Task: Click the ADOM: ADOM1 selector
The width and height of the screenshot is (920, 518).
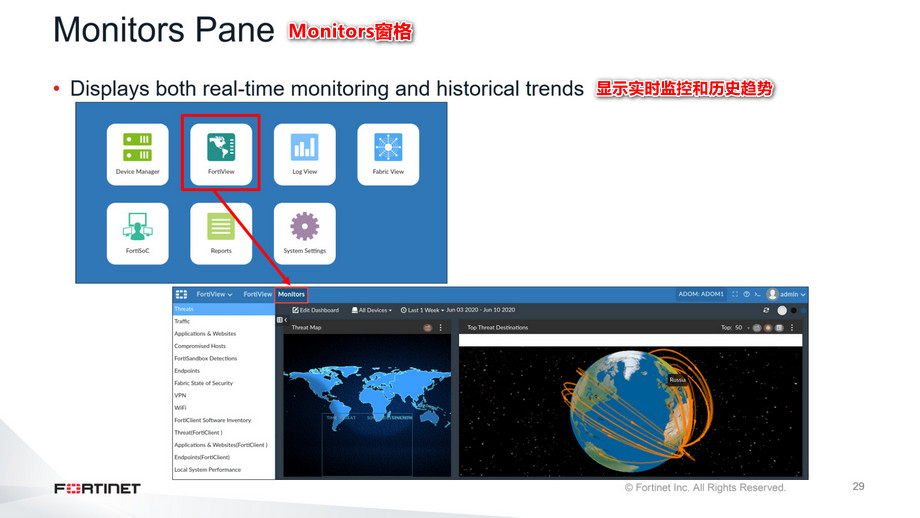Action: (x=701, y=294)
